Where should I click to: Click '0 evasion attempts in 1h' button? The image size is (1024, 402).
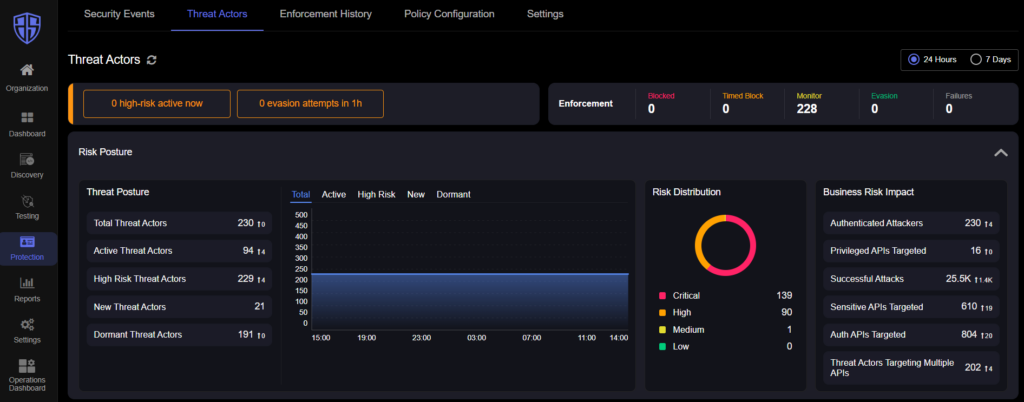pyautogui.click(x=310, y=104)
